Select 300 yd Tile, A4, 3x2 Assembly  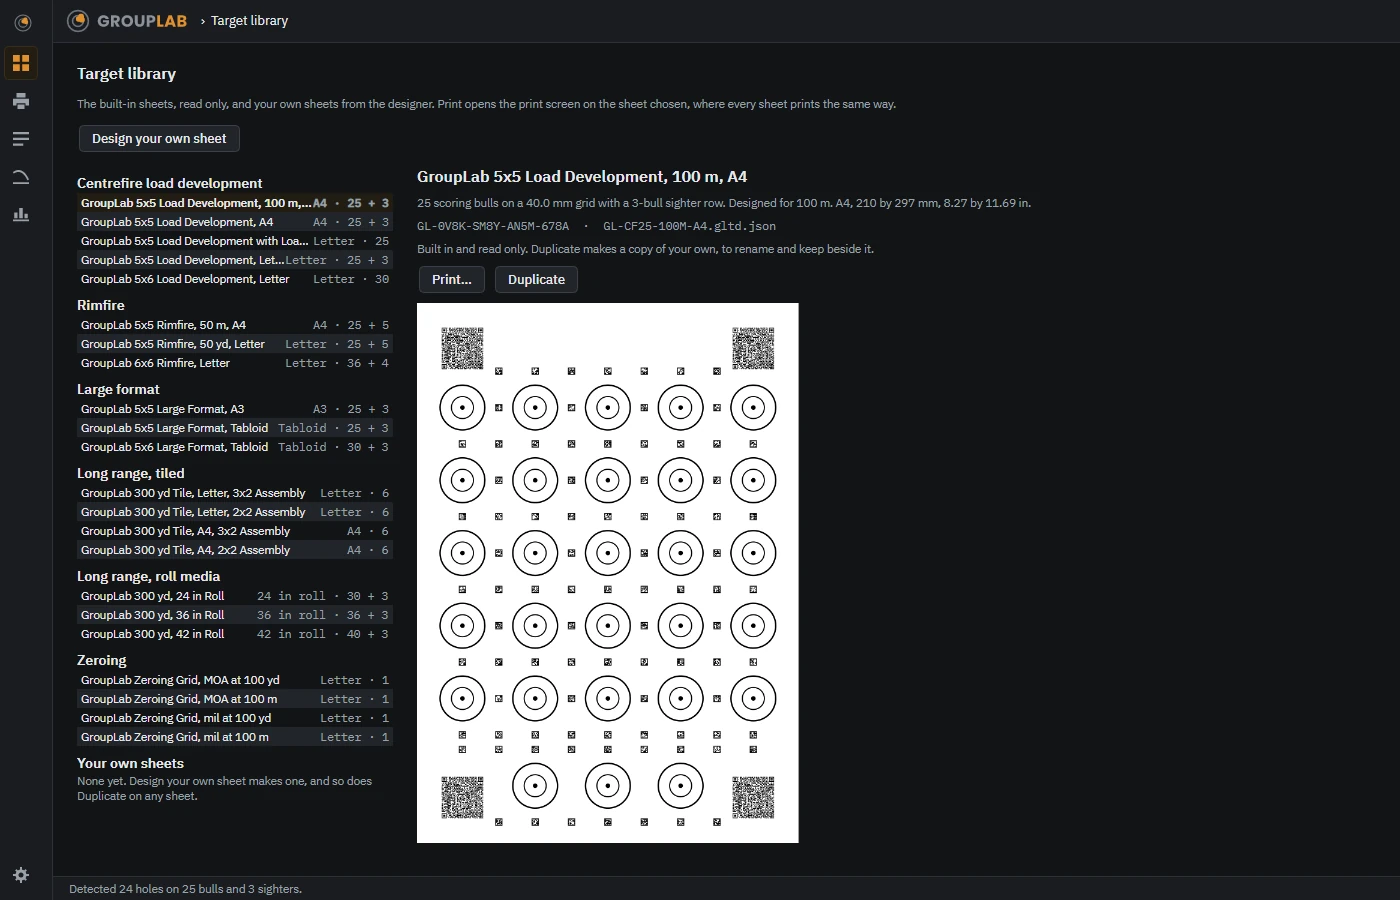(235, 531)
